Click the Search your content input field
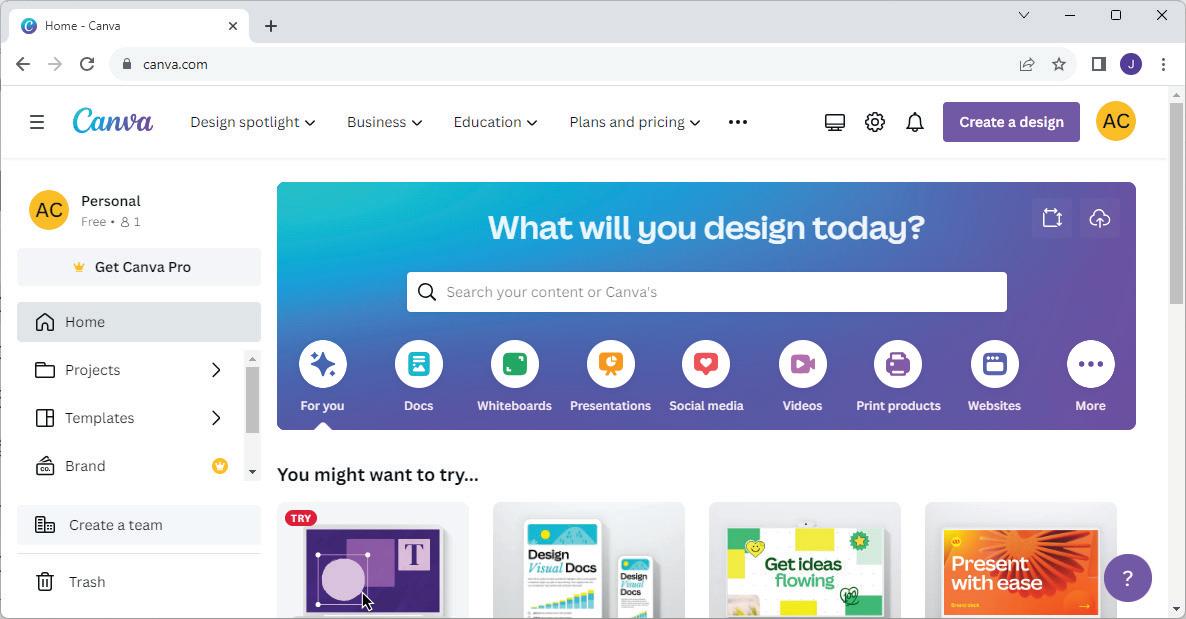 coord(706,292)
